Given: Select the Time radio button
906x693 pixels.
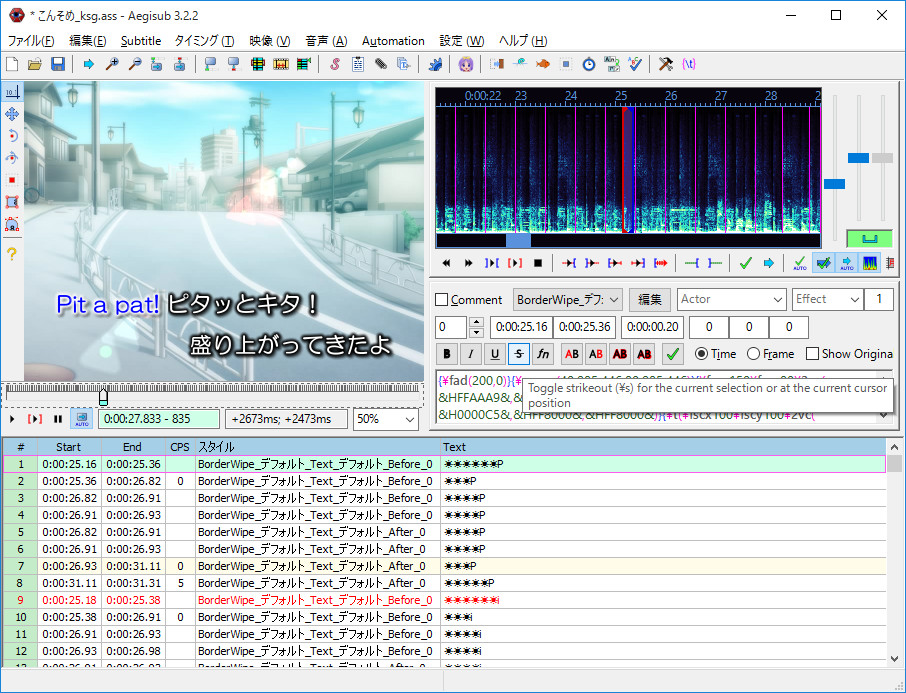Looking at the screenshot, I should pyautogui.click(x=701, y=354).
